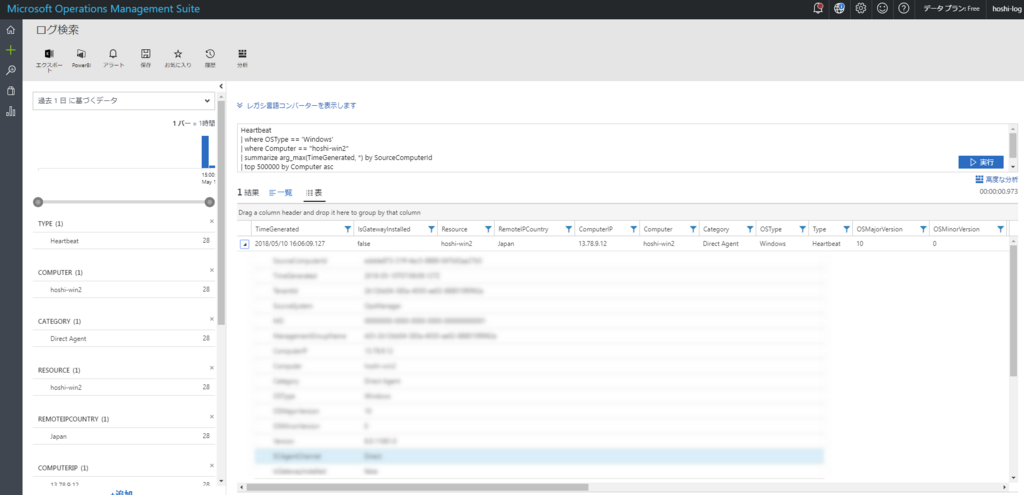Collapse the left facet panel chevron
1024x495 pixels.
click(x=221, y=86)
